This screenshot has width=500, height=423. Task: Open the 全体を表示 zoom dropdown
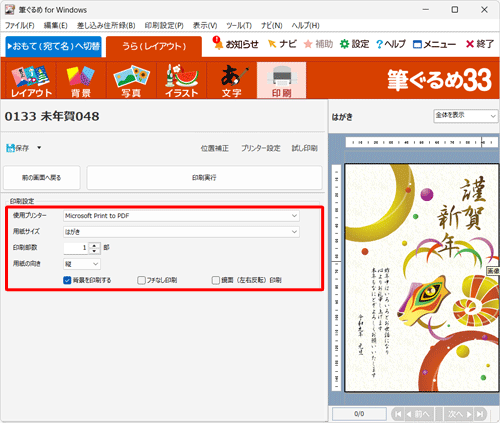point(465,116)
